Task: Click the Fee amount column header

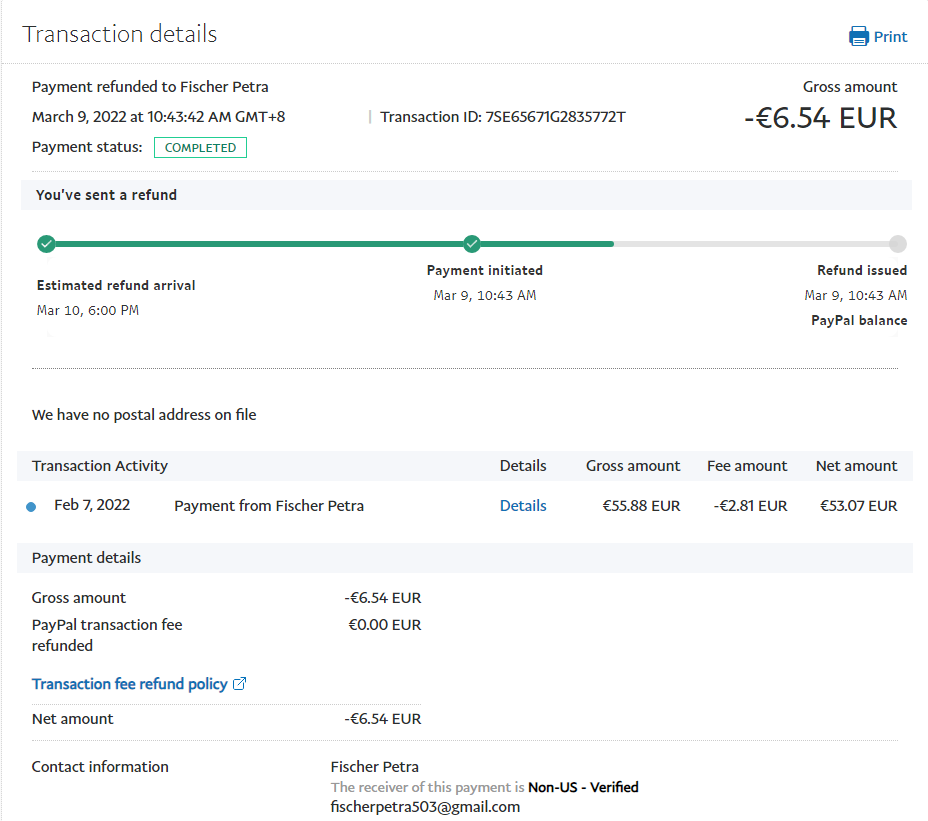Action: [747, 466]
